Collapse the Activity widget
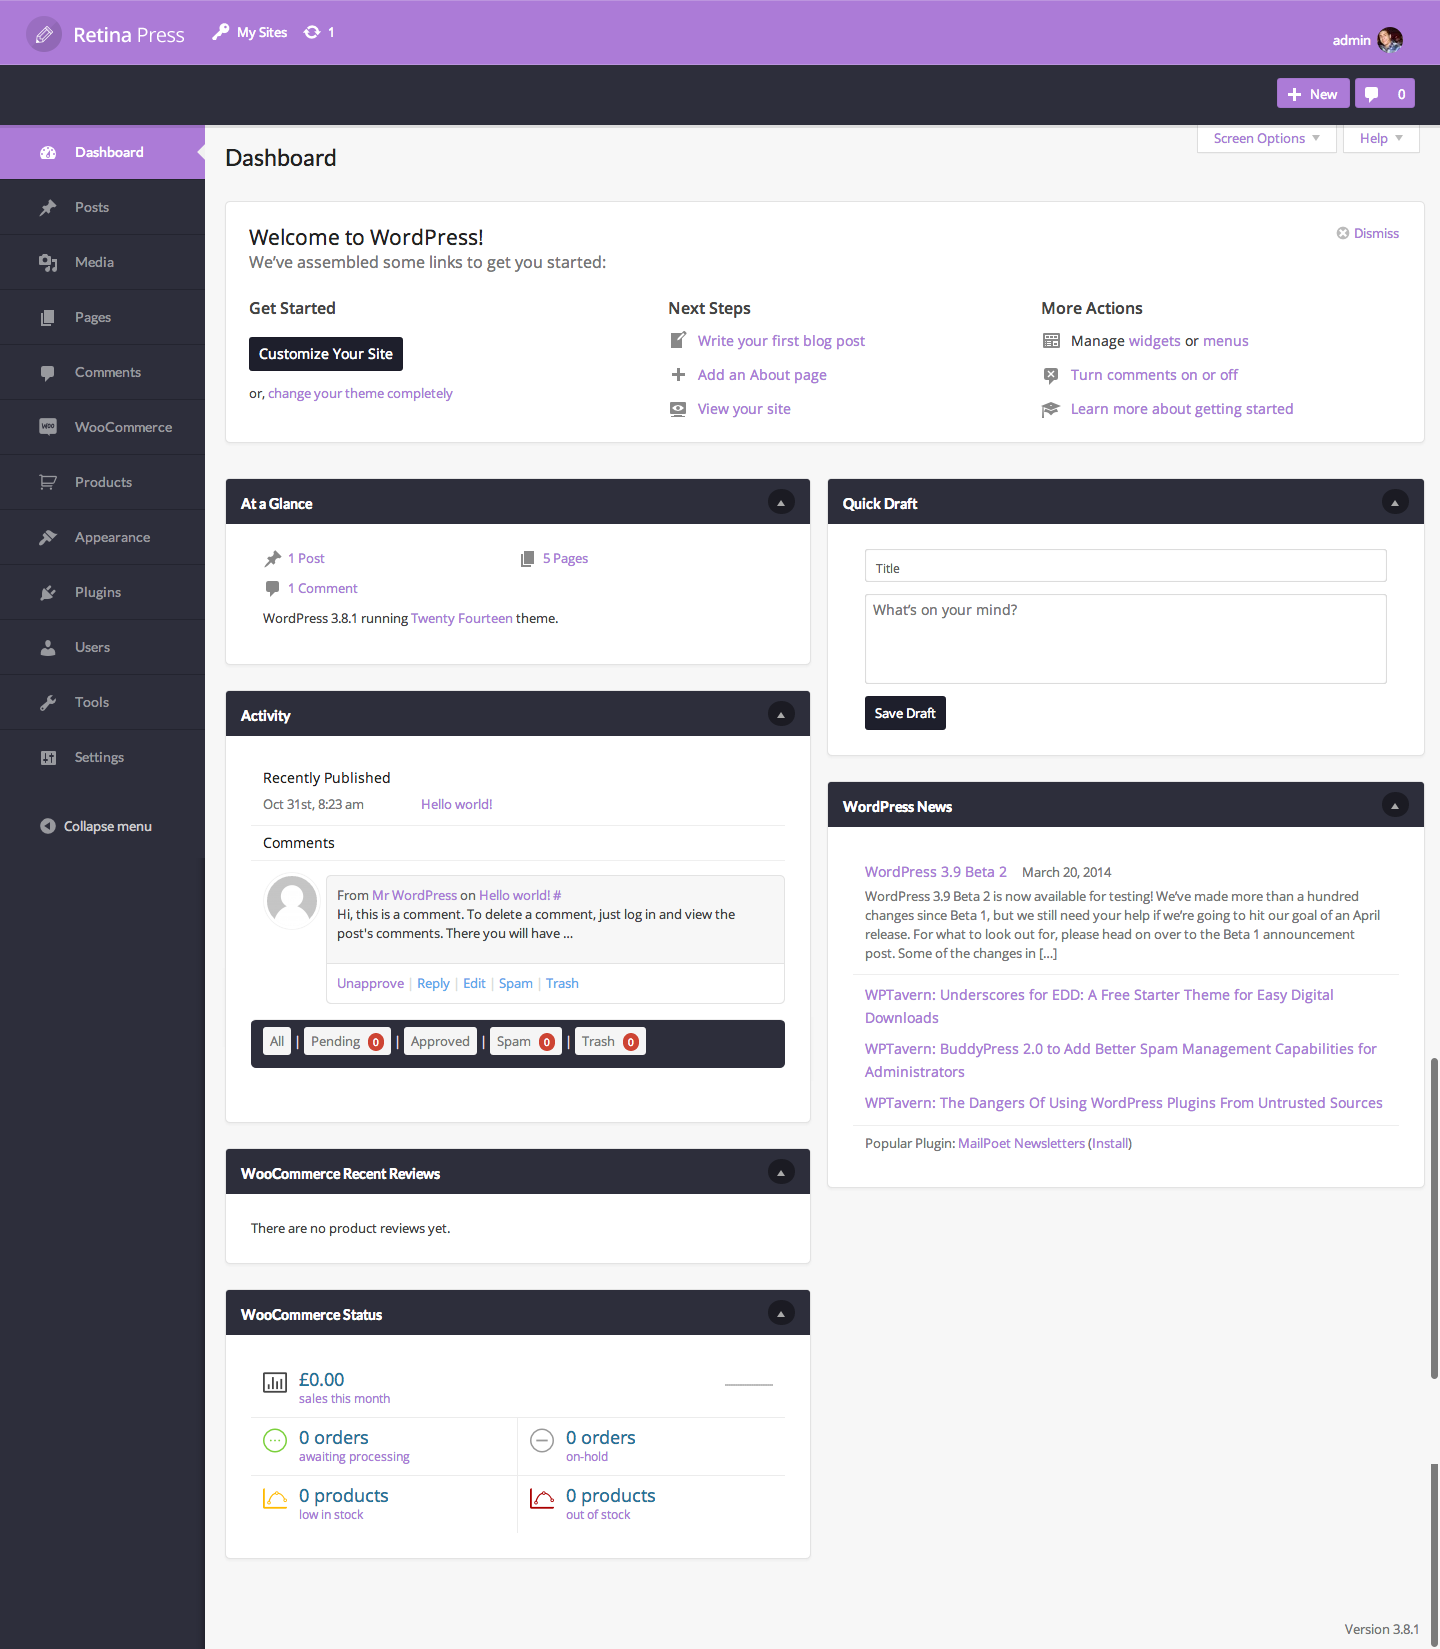Image resolution: width=1440 pixels, height=1649 pixels. pyautogui.click(x=781, y=714)
